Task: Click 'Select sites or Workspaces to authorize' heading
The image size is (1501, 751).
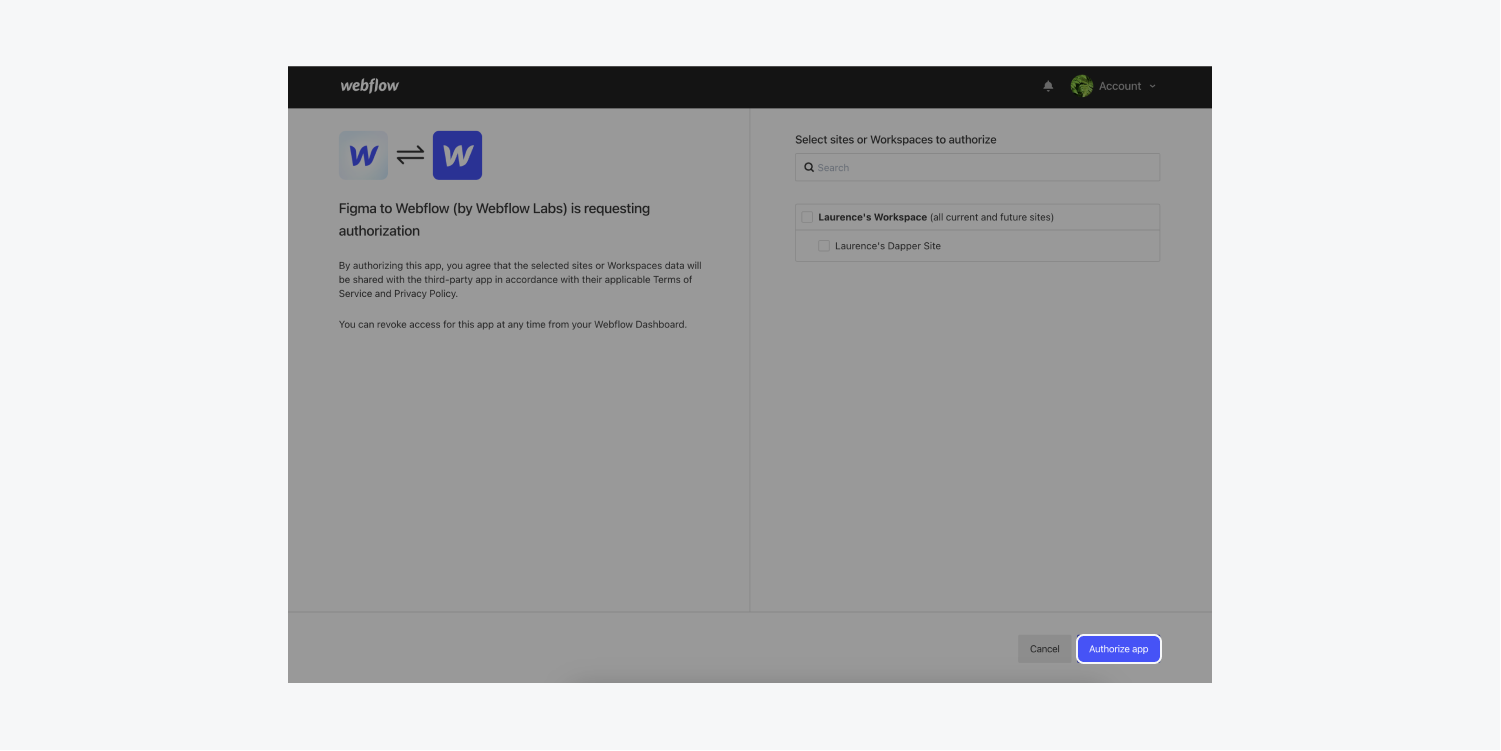Action: point(895,139)
